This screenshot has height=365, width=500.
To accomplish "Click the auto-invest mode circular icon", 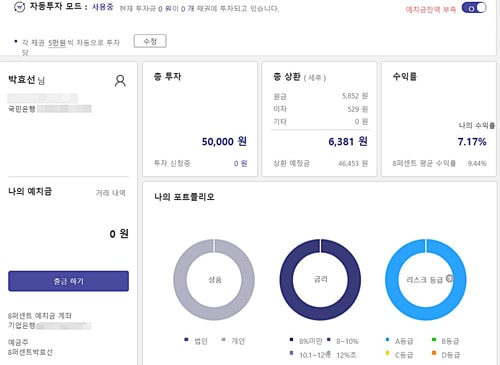I will pyautogui.click(x=19, y=7).
